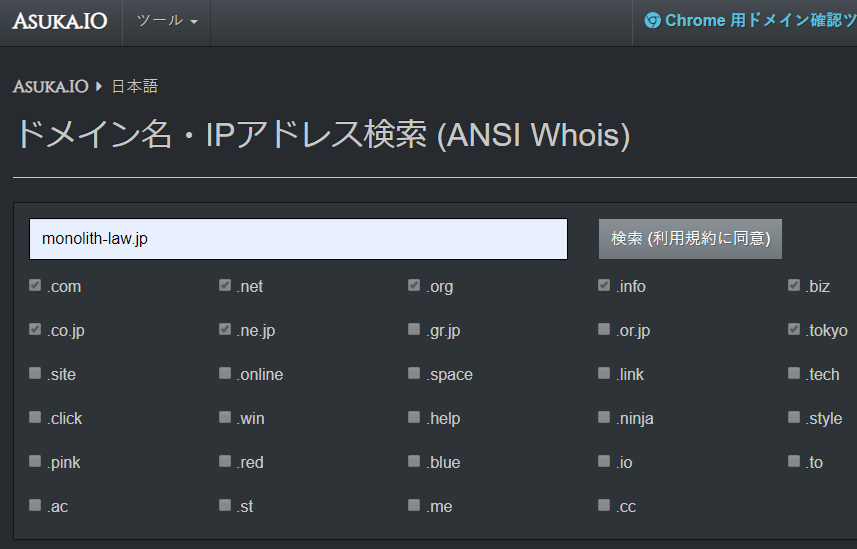Click the ASUKA.IO logo in navbar
The image size is (857, 549).
(x=60, y=21)
